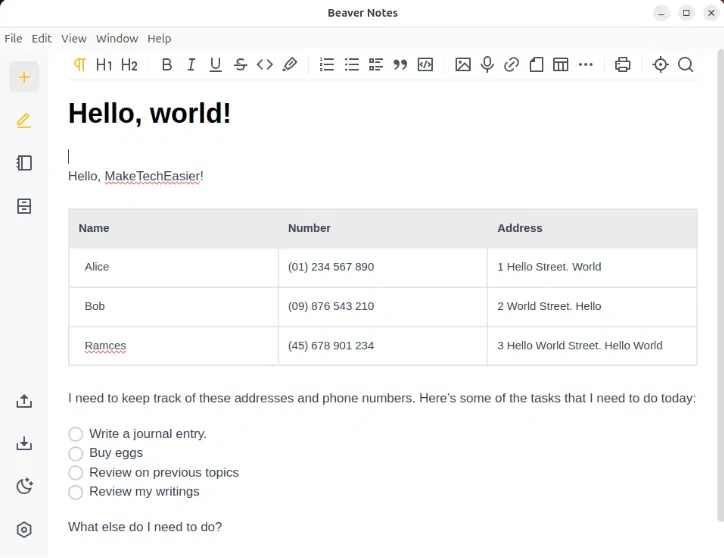
Task: Select the highlighter tool
Action: [x=290, y=65]
